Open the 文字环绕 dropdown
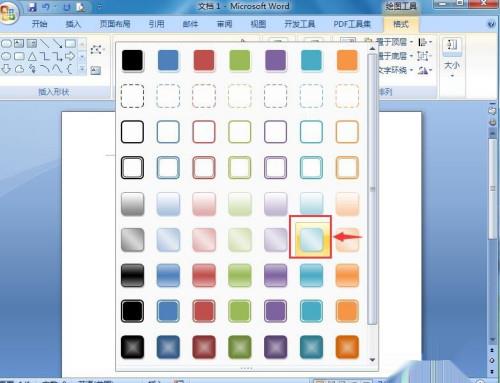 [x=395, y=70]
